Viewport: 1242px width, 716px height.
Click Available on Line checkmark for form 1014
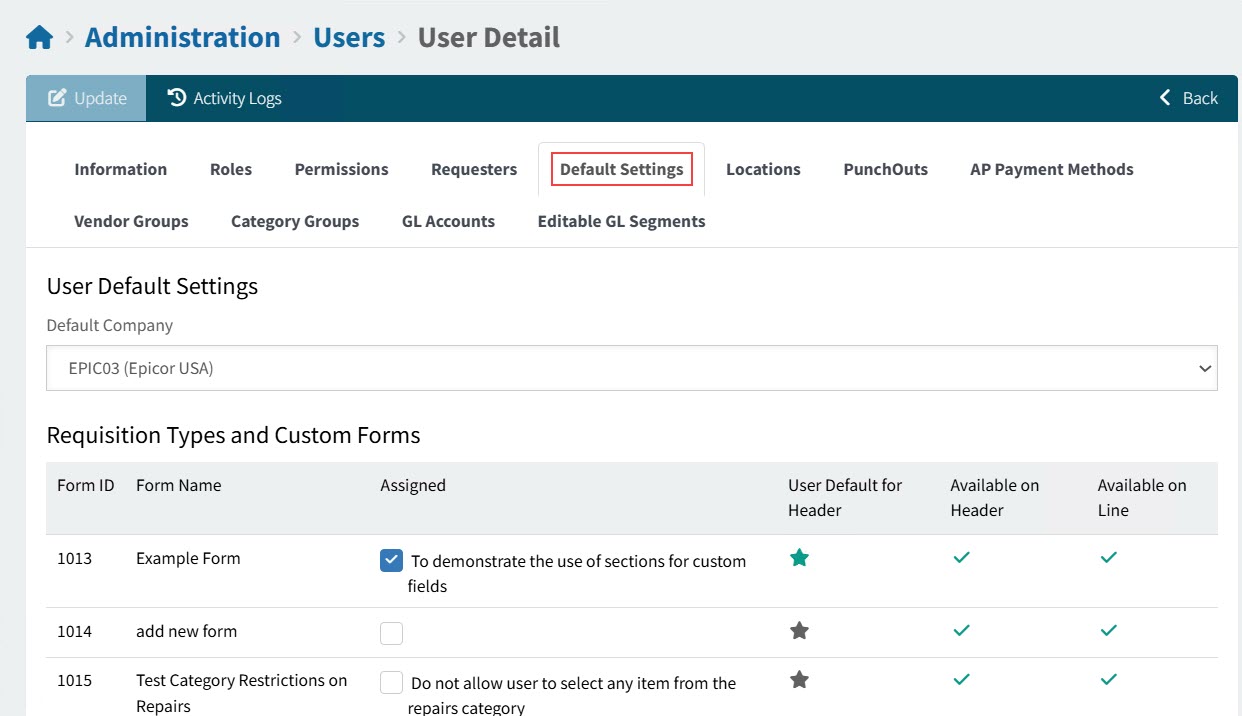tap(1108, 631)
